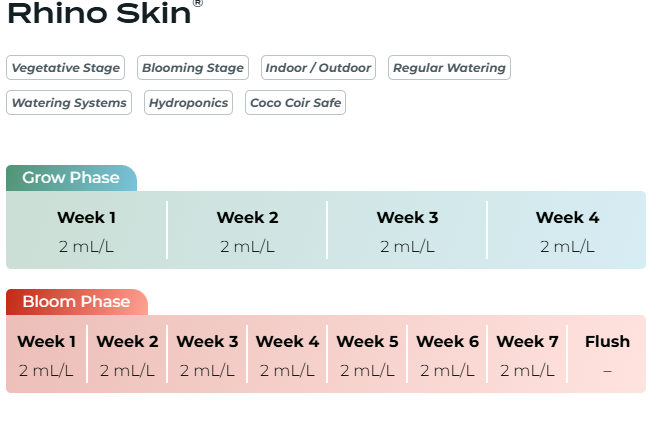Click Grow Phase Week 3 cell
This screenshot has height=421, width=657.
click(407, 231)
